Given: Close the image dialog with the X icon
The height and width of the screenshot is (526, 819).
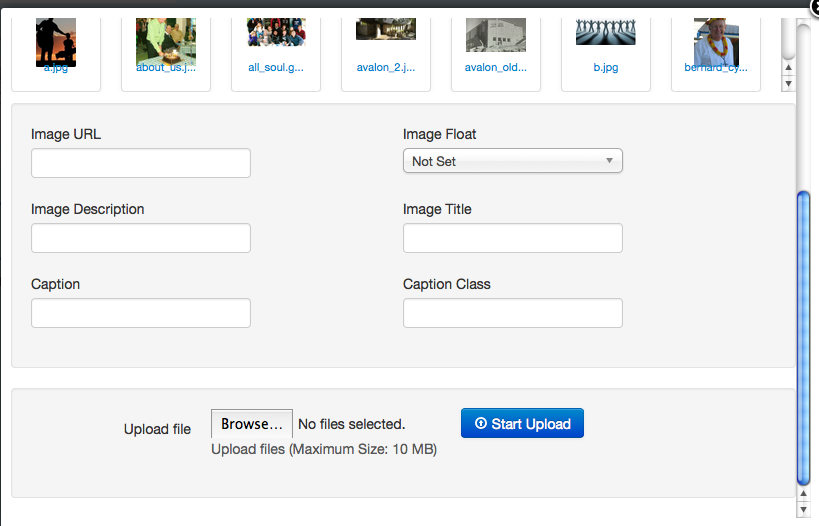Looking at the screenshot, I should tap(813, 5).
